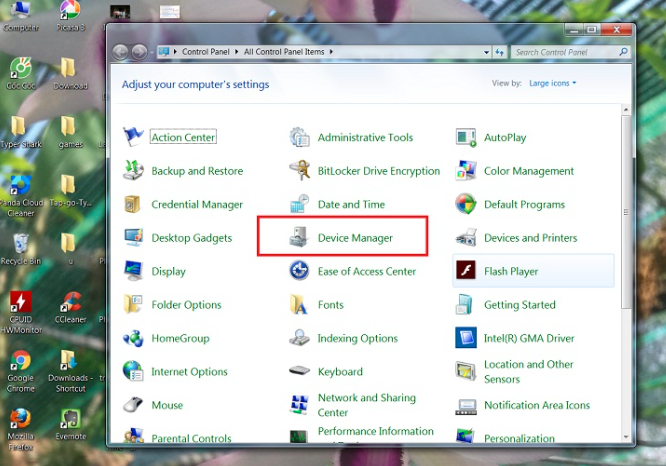Expand arrow after All Control Panel Items
The image size is (666, 466).
coord(331,52)
